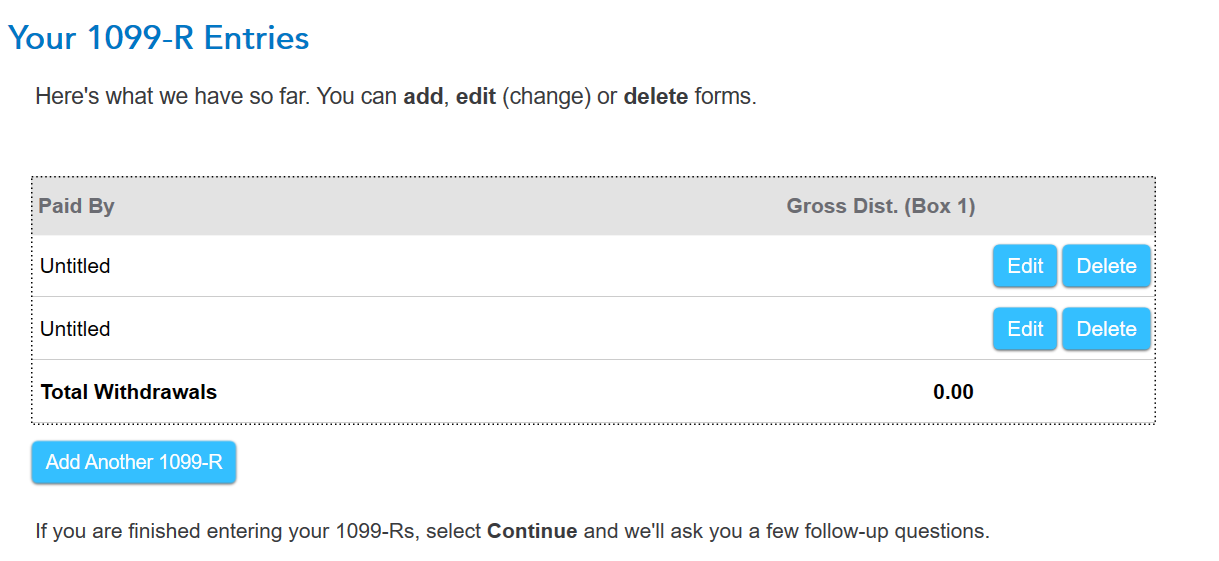Delete the second Untitled 1099-R entry
This screenshot has height=561, width=1219.
[x=1106, y=329]
